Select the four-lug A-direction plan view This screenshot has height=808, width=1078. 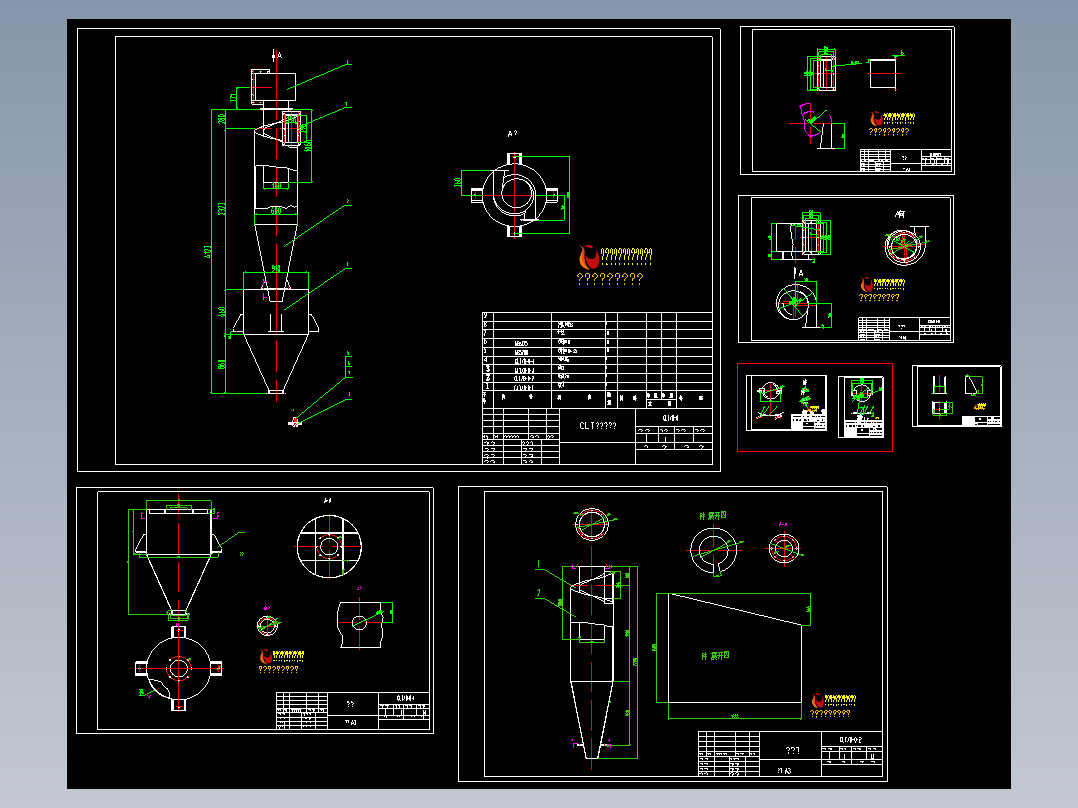pyautogui.click(x=514, y=195)
